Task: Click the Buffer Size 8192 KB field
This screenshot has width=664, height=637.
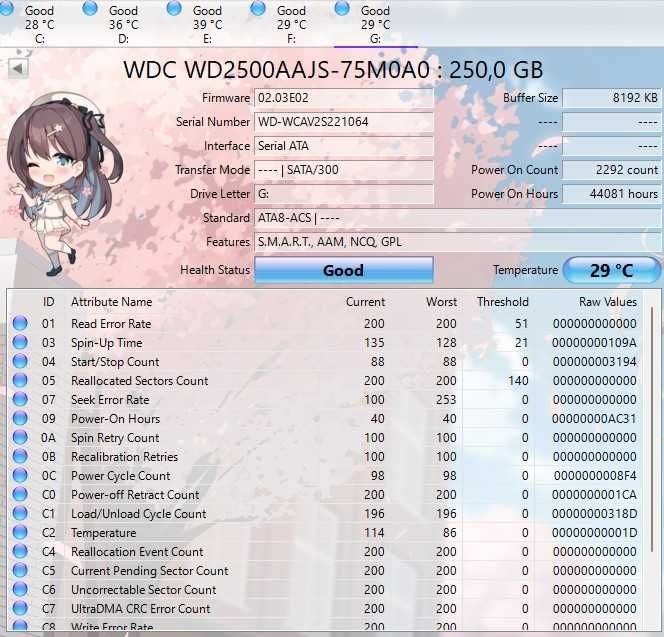Action: click(x=611, y=98)
